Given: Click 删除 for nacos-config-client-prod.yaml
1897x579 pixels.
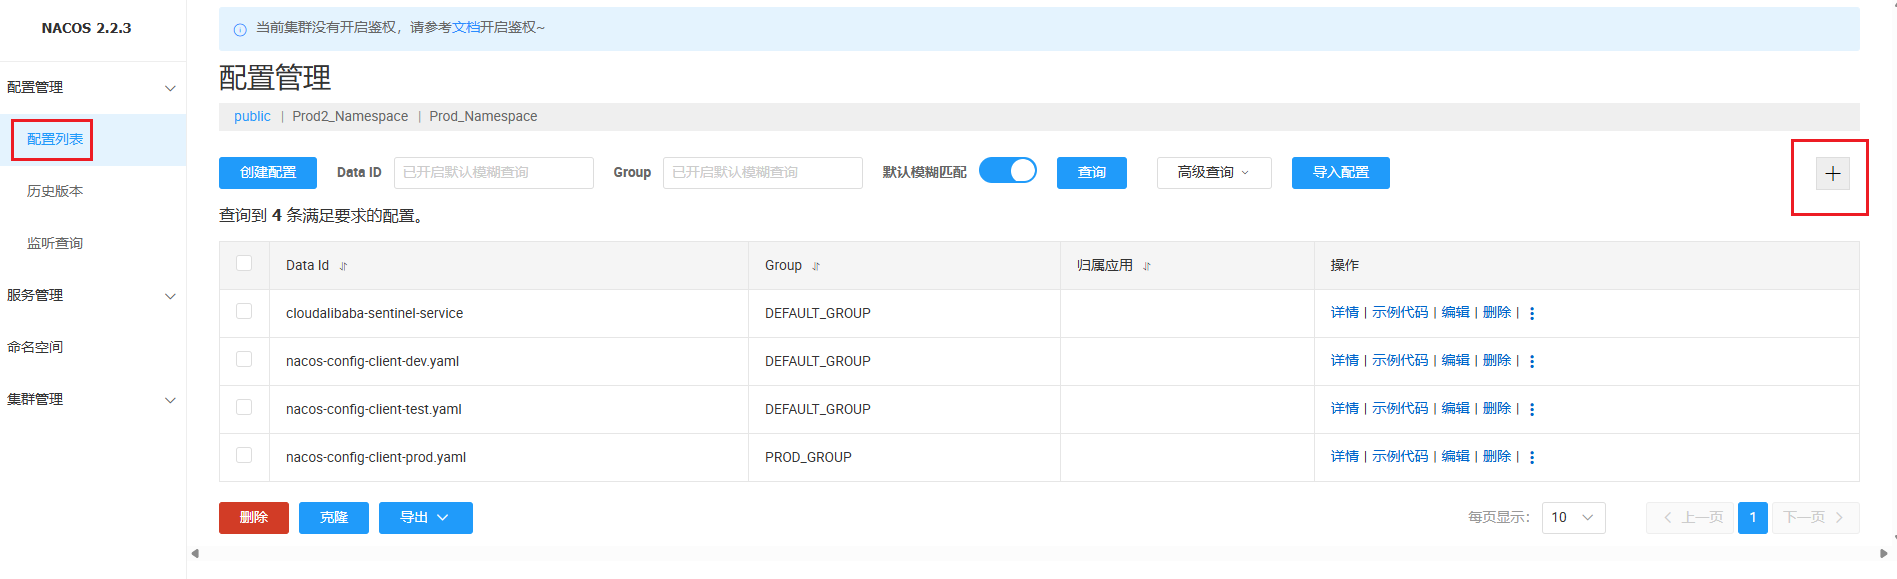Looking at the screenshot, I should coord(1497,457).
